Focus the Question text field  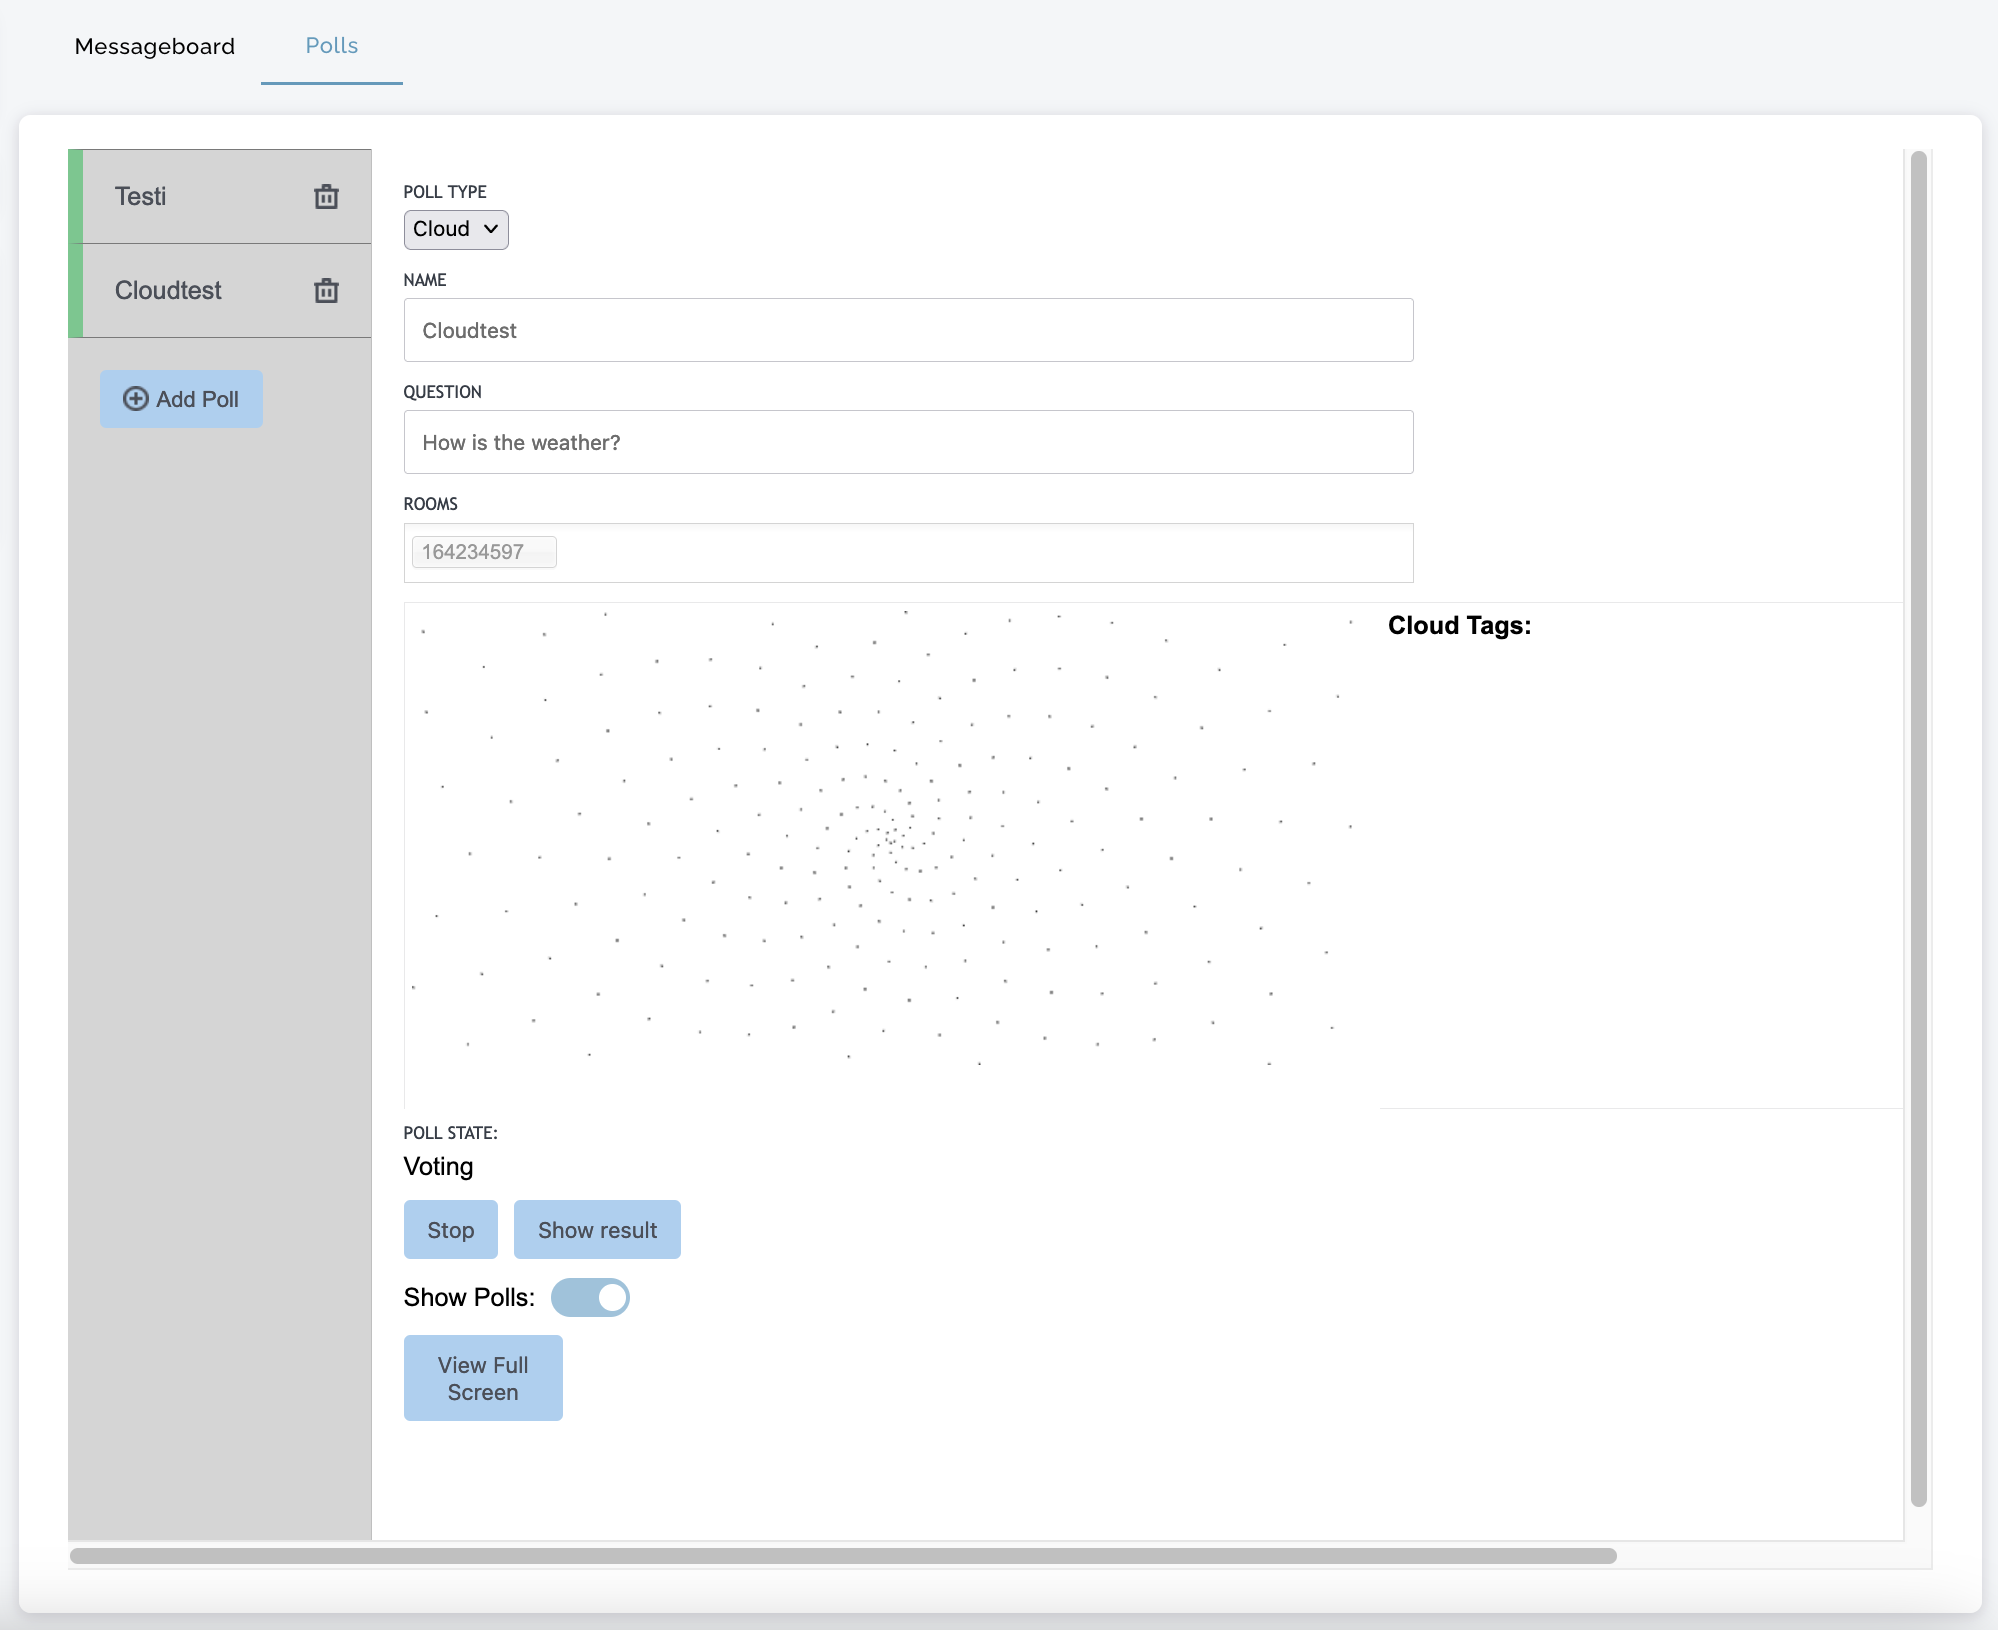[908, 442]
